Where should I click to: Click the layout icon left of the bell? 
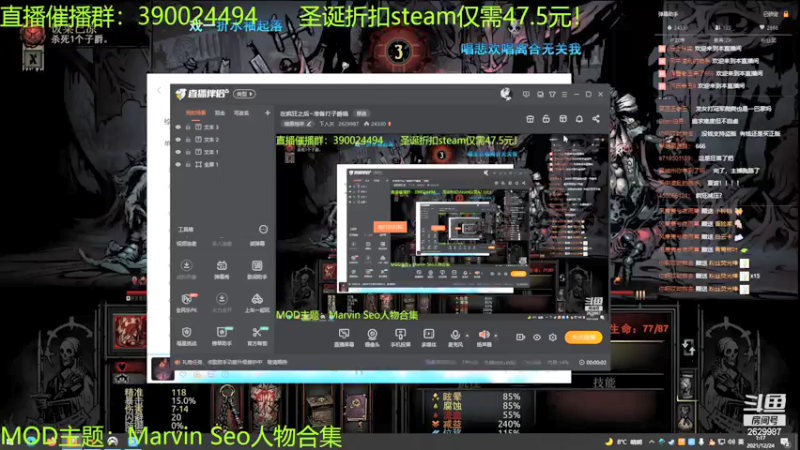[x=563, y=119]
